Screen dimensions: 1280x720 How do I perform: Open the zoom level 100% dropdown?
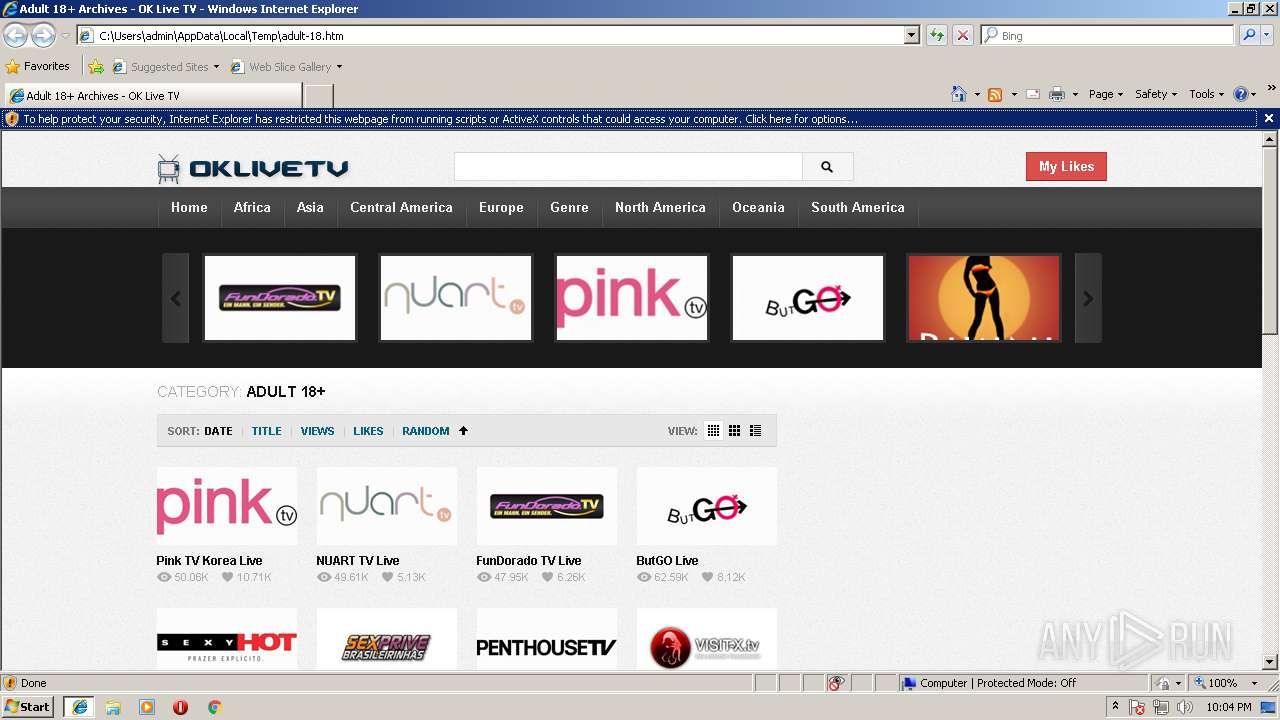point(1254,683)
